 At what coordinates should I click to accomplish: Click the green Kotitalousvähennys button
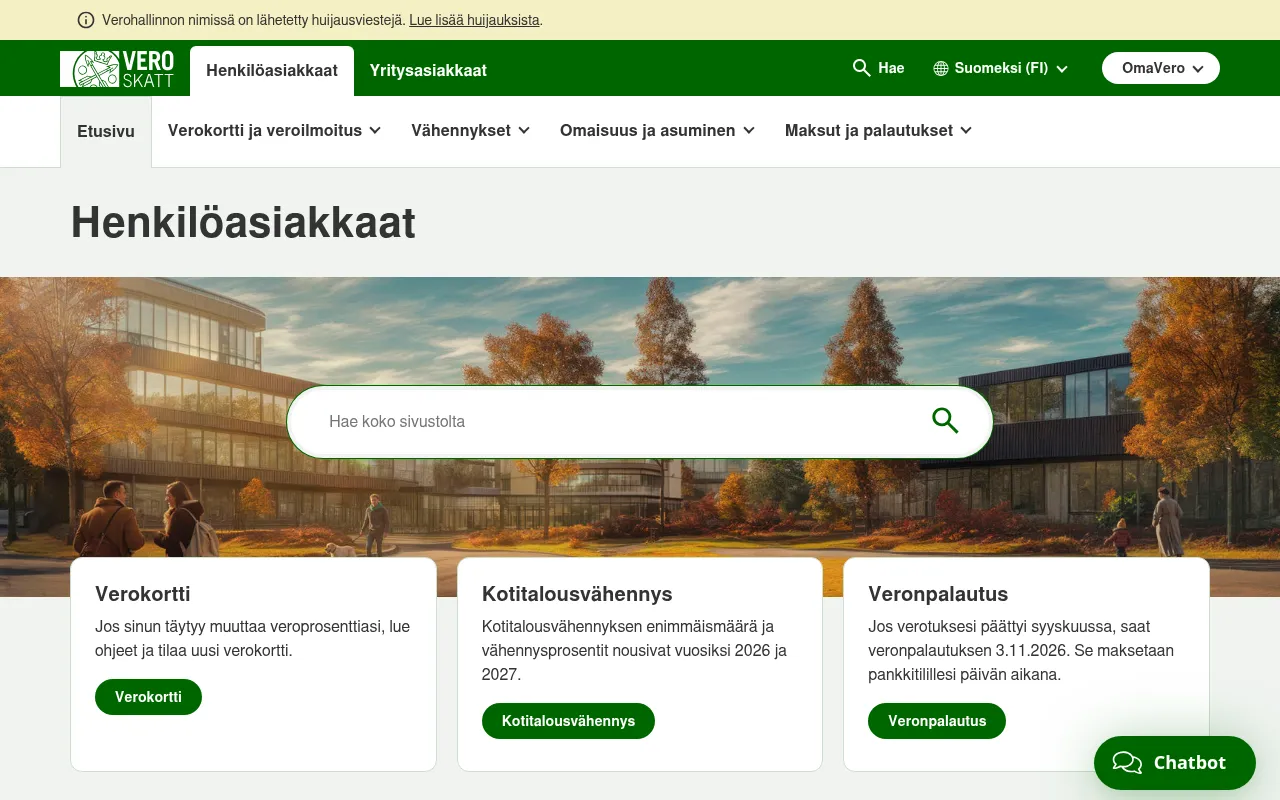pos(568,721)
